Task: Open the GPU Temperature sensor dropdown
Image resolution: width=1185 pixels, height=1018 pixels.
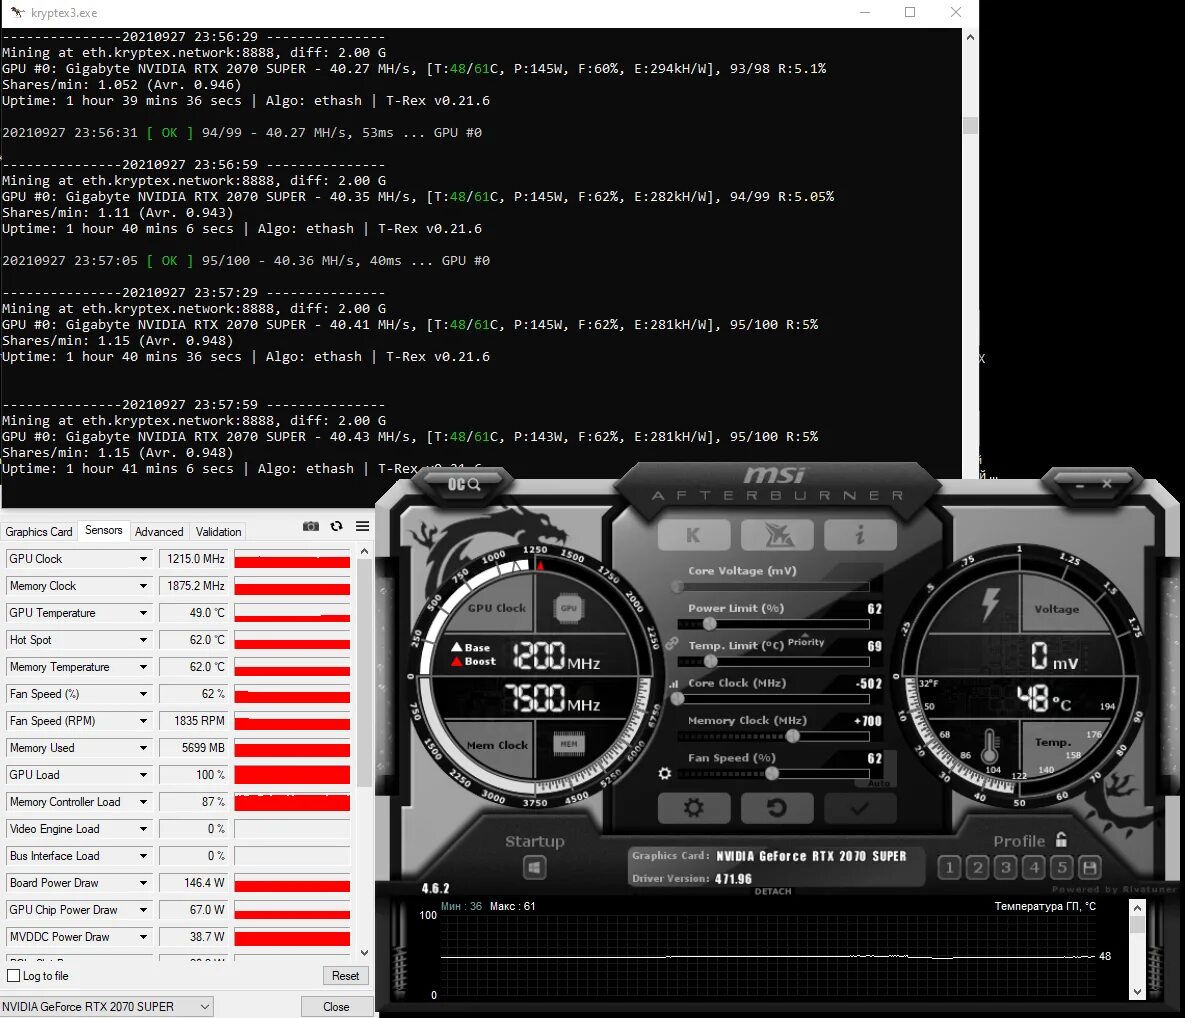Action: (x=143, y=613)
